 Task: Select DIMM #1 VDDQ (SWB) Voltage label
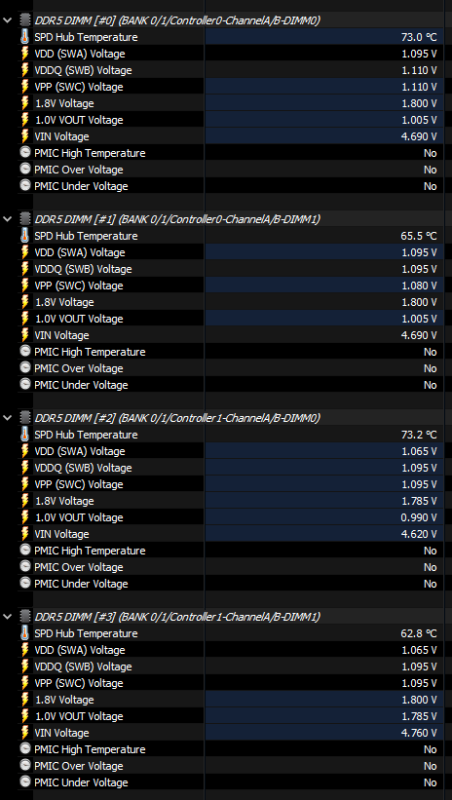point(83,269)
